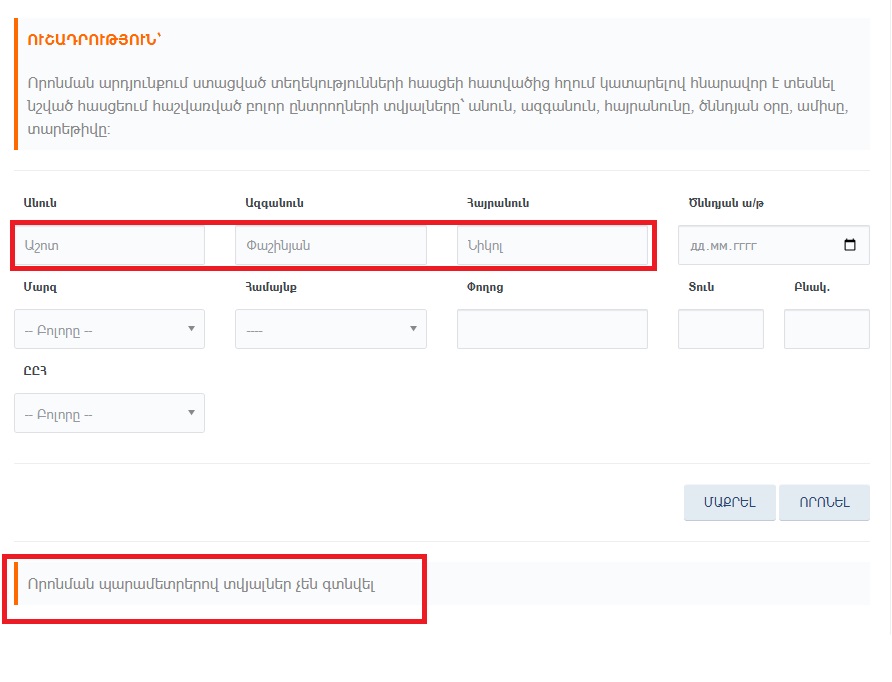Expand the Համայնք community dropdown
892x682 pixels.
(331, 329)
